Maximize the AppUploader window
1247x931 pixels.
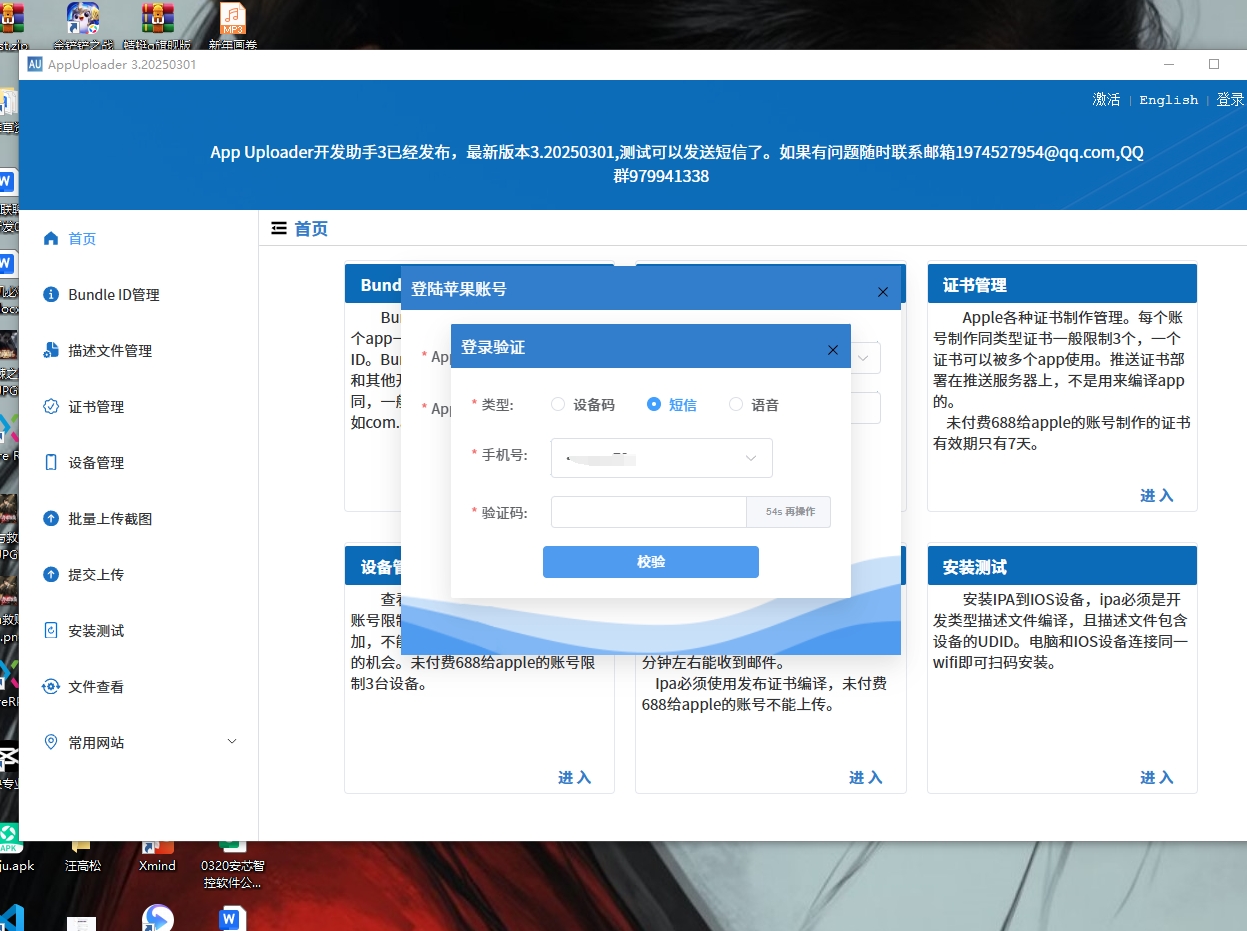point(1214,64)
